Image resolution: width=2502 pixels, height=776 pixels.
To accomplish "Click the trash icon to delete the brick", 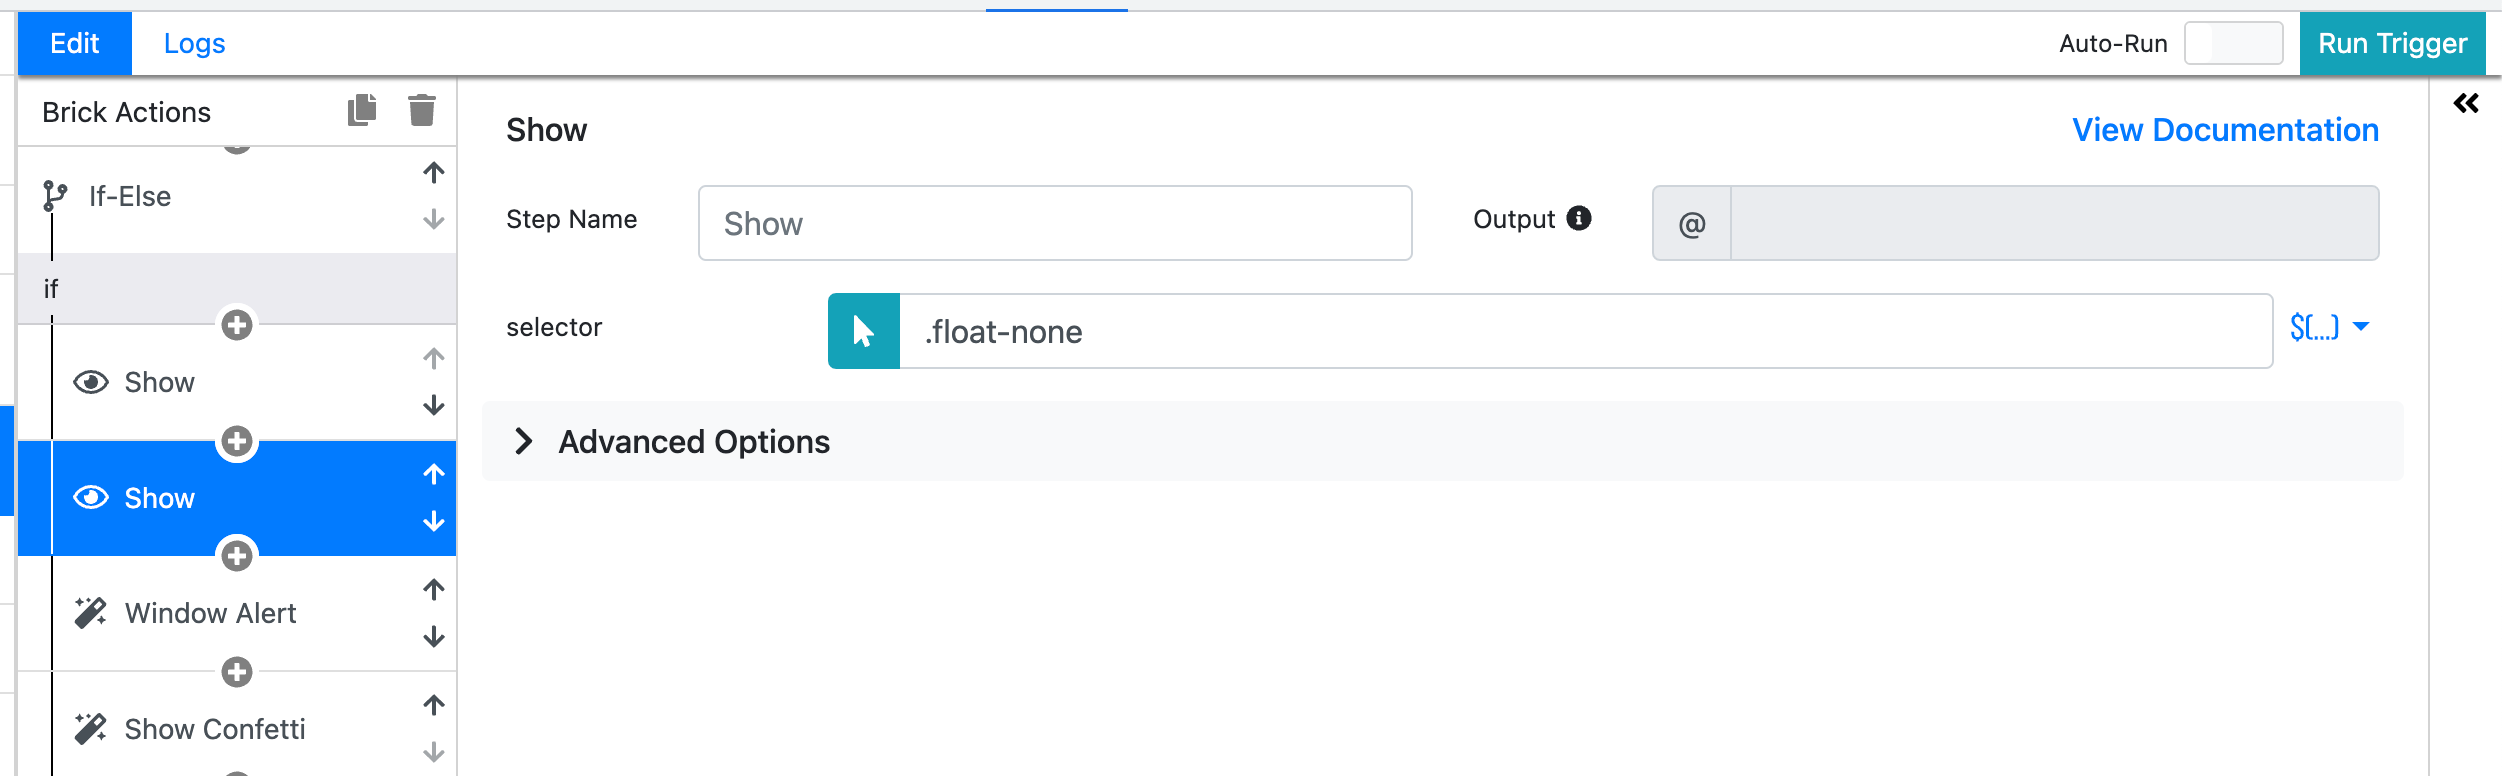I will (421, 110).
